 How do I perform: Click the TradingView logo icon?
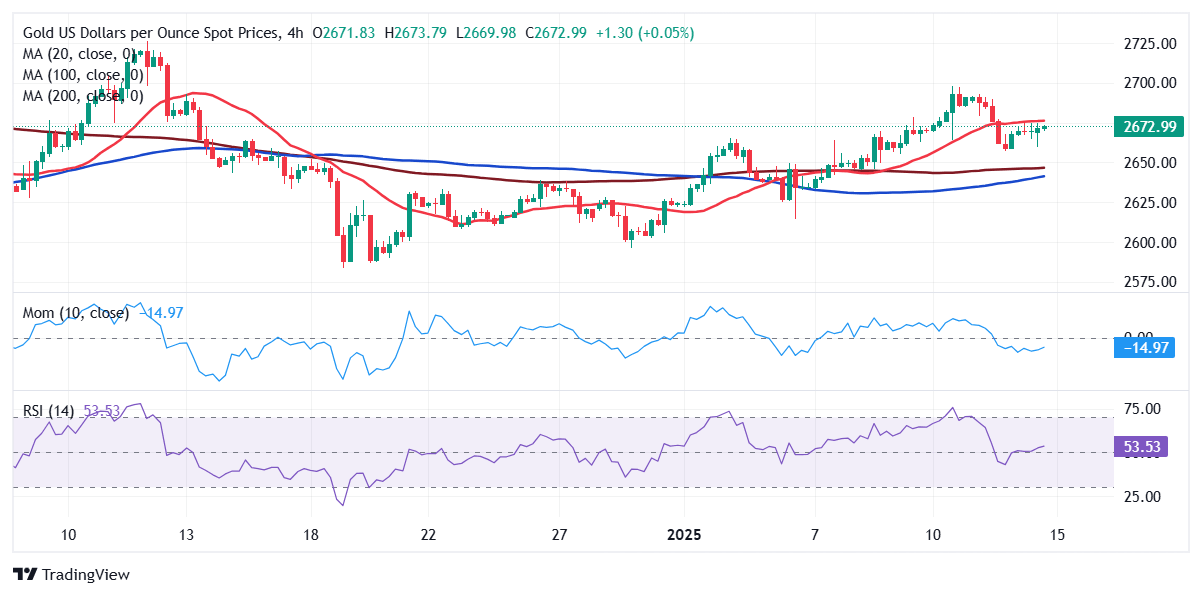tap(25, 575)
